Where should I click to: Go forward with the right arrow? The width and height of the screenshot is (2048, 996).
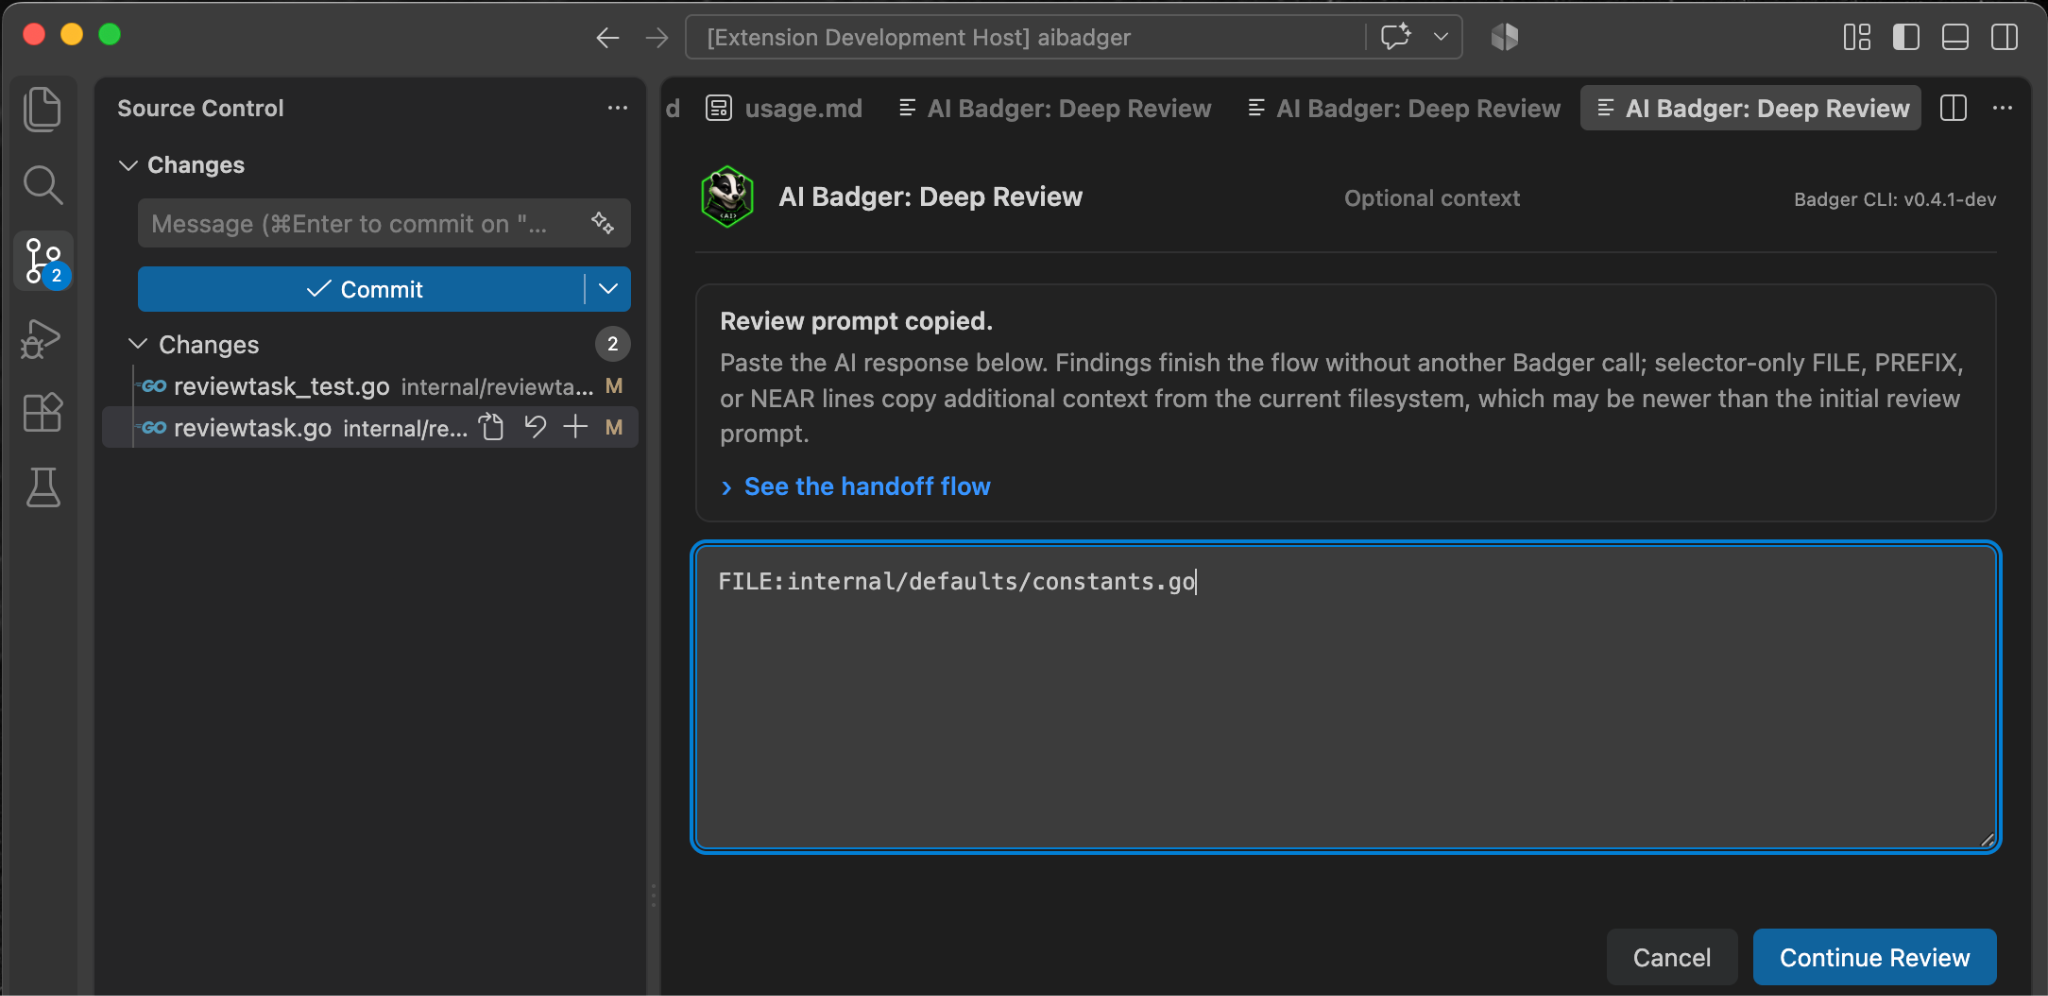657,38
